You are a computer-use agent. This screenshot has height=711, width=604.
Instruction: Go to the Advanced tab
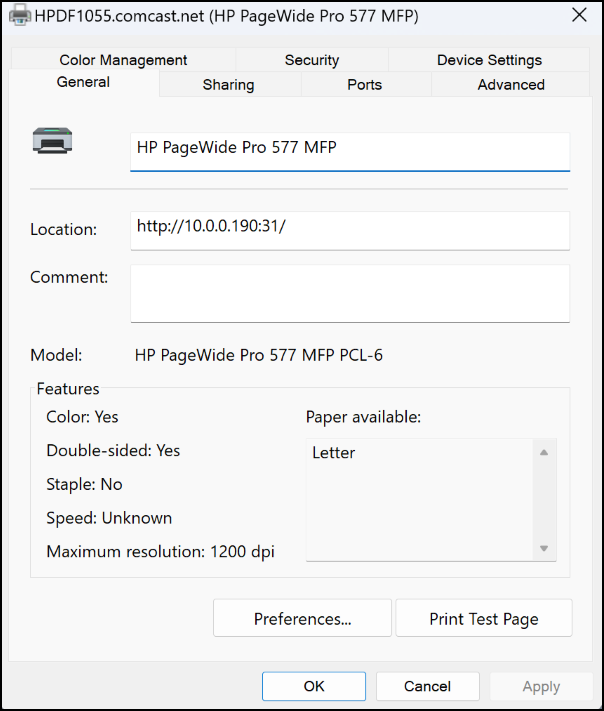pyautogui.click(x=511, y=85)
